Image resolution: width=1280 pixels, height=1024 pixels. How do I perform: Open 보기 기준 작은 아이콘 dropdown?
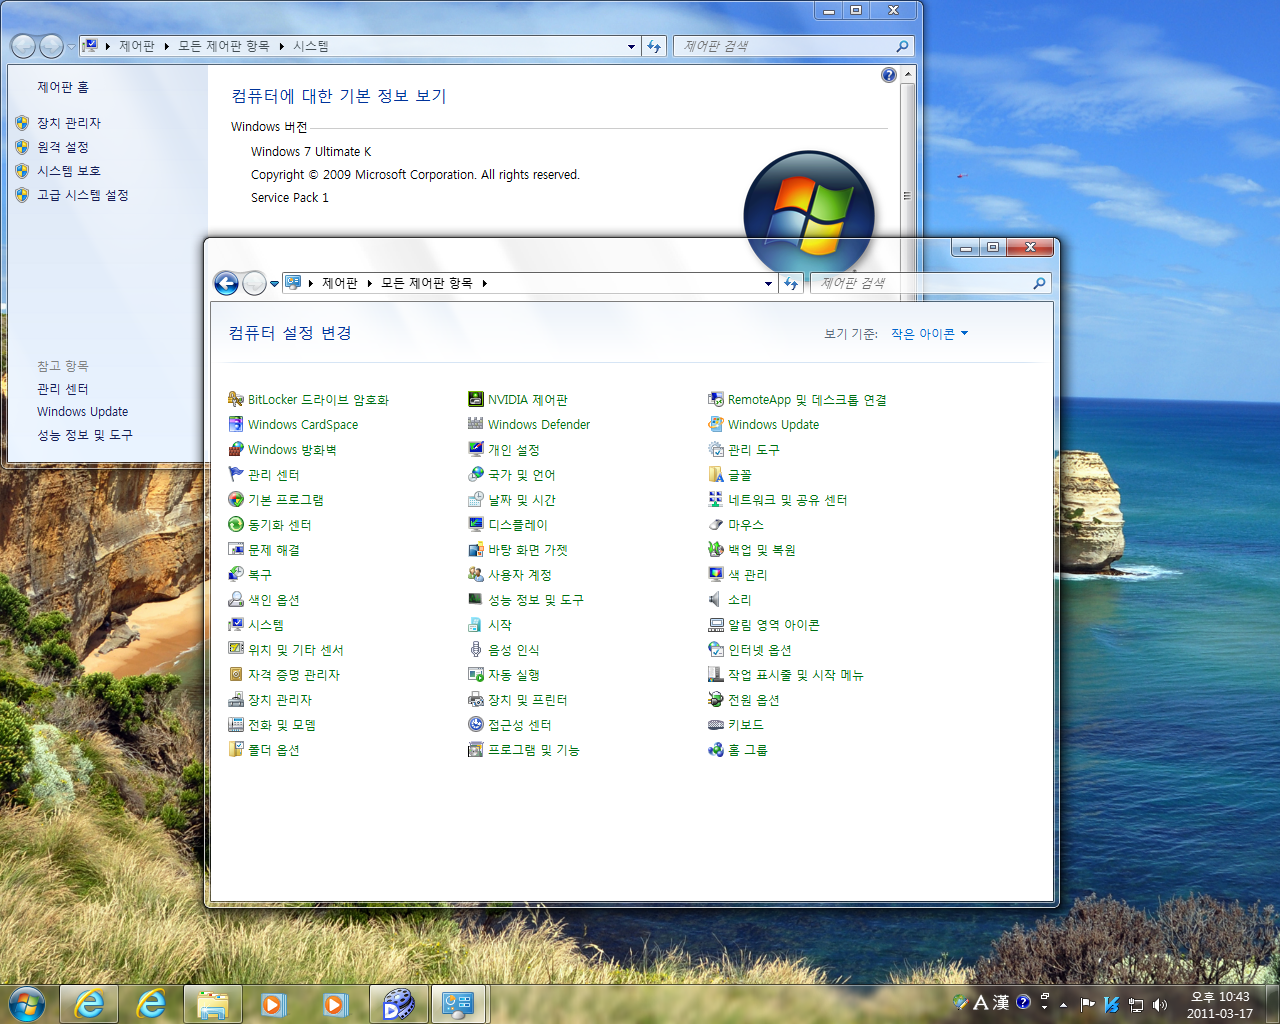click(930, 334)
